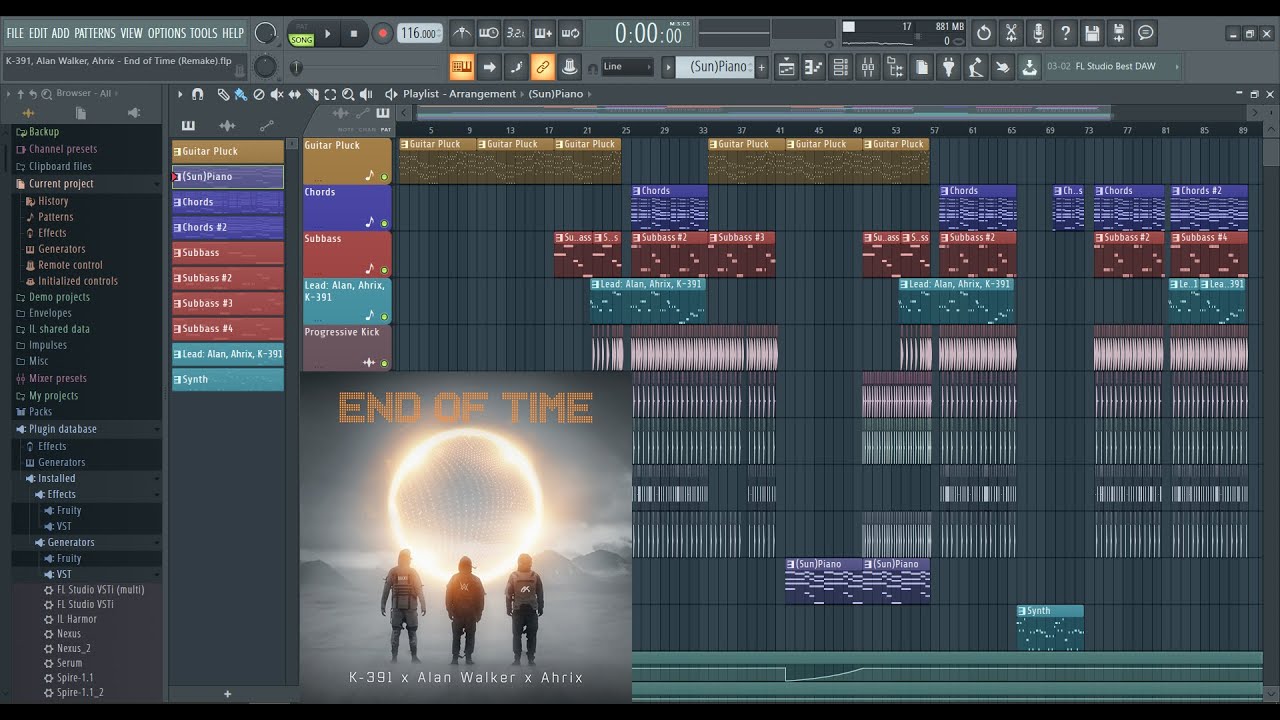Select the playlist Zoom magnifier tool
1280x720 pixels.
click(347, 94)
